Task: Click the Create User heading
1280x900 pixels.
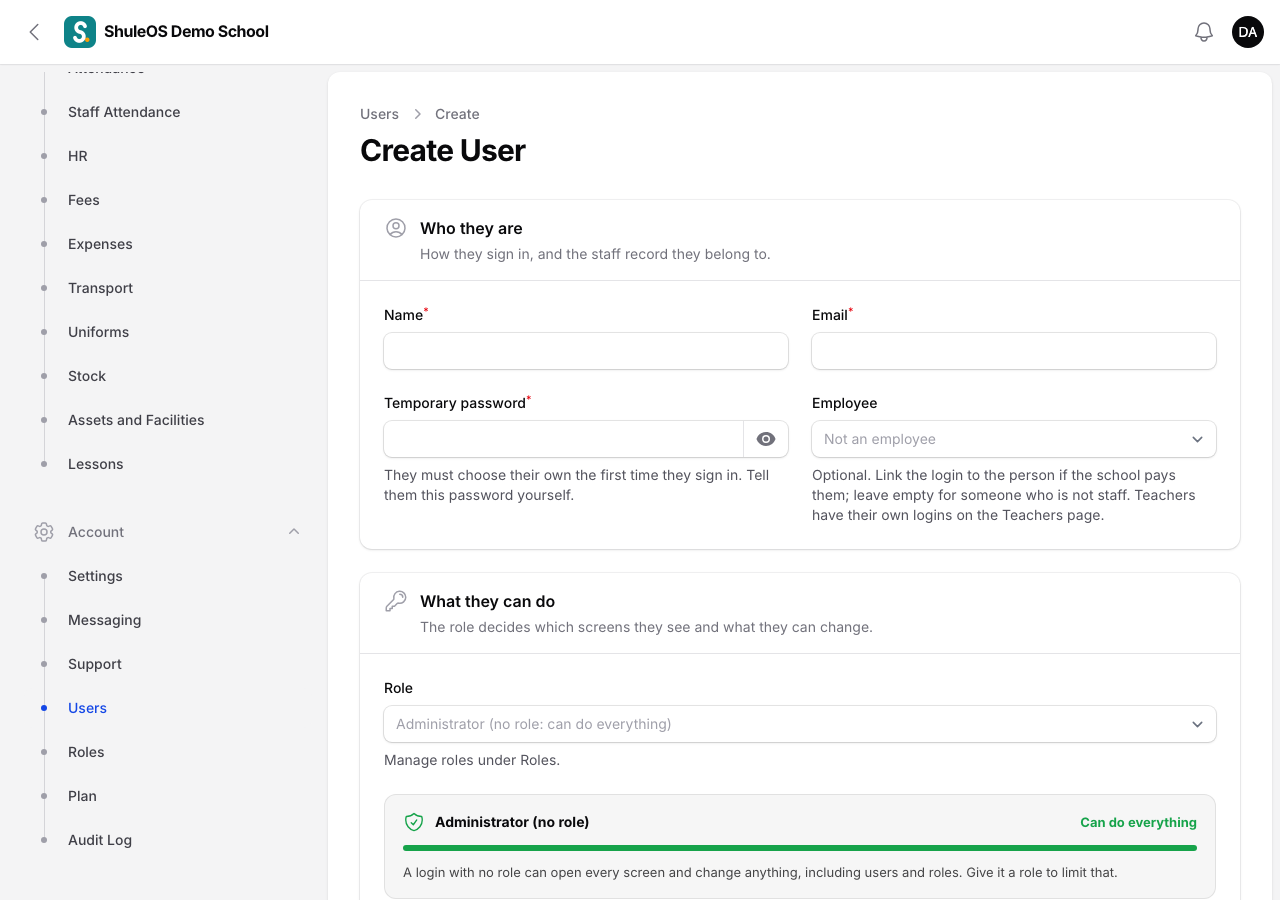Action: [443, 151]
